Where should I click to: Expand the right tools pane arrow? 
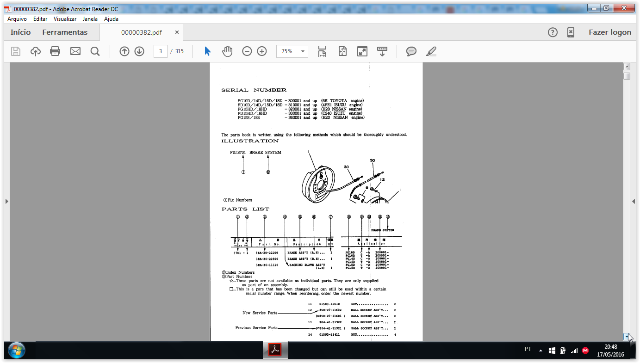point(633,201)
